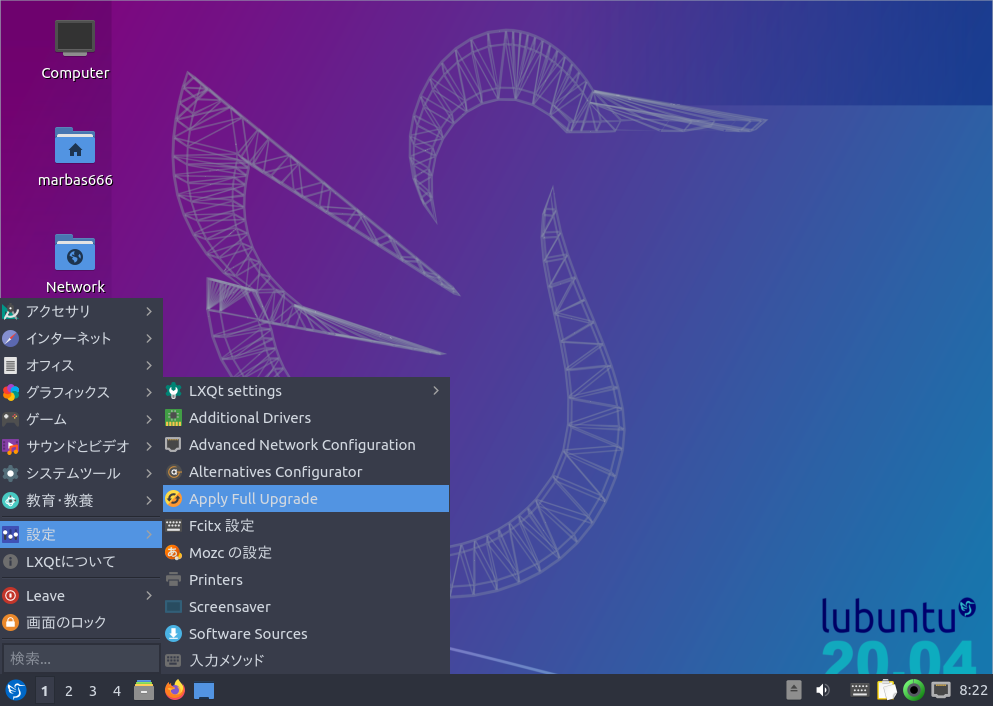Expand the インターネット submenu arrow
This screenshot has height=706, width=993.
(149, 339)
